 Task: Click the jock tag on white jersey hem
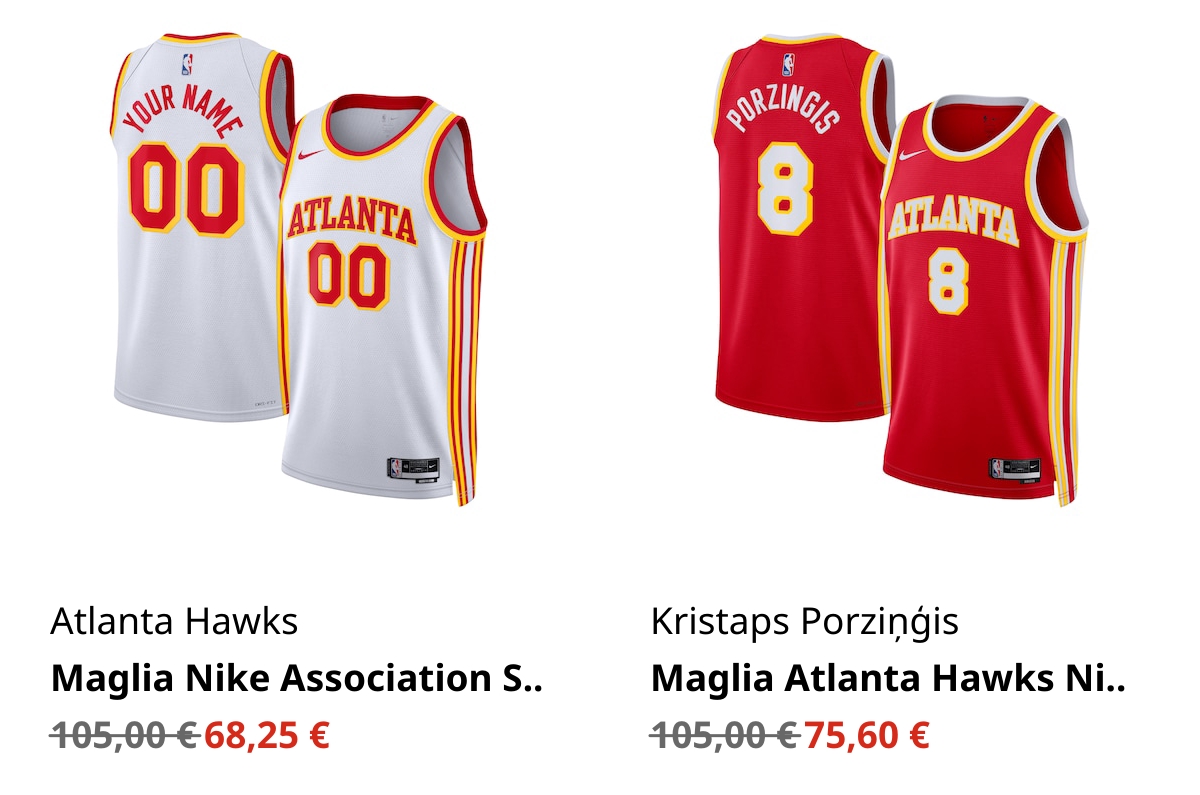click(x=412, y=468)
